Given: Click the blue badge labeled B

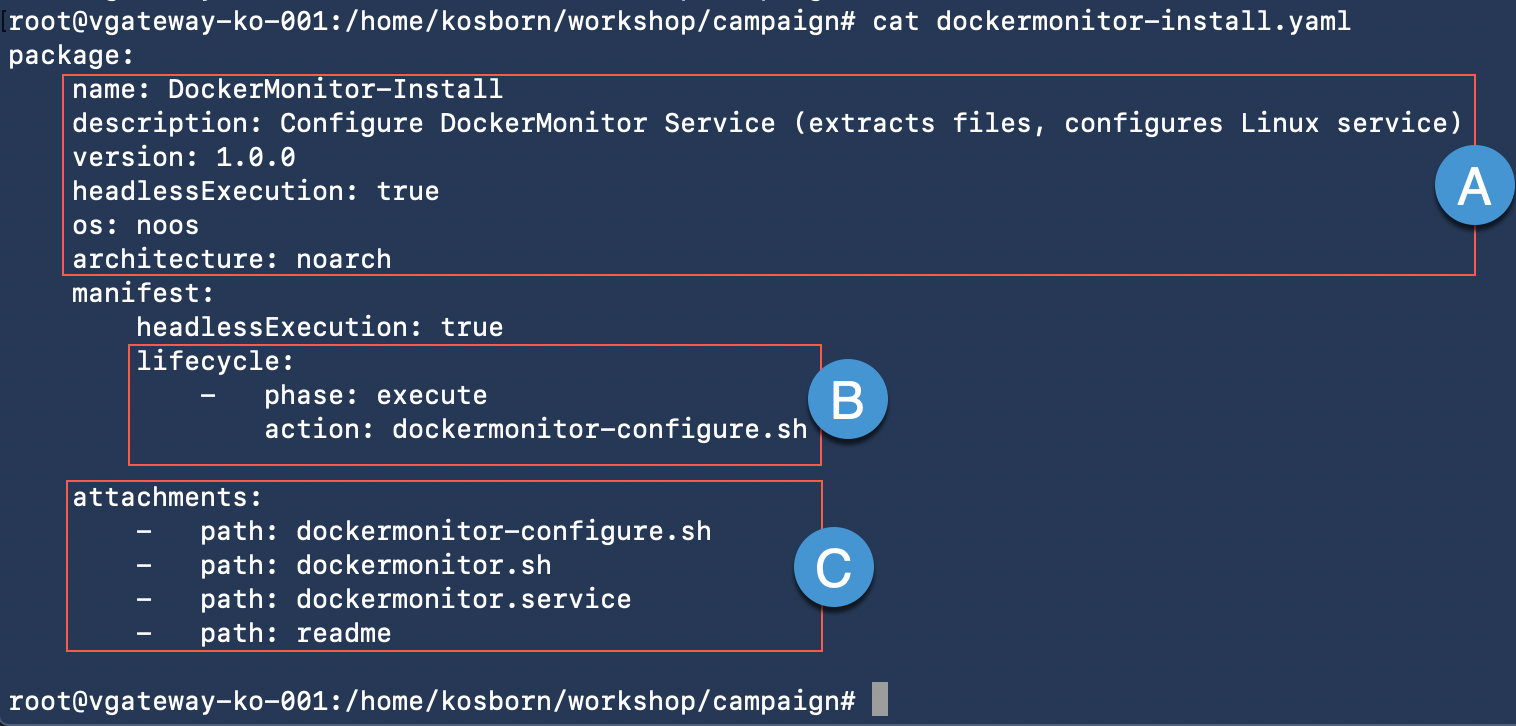Looking at the screenshot, I should [x=847, y=402].
